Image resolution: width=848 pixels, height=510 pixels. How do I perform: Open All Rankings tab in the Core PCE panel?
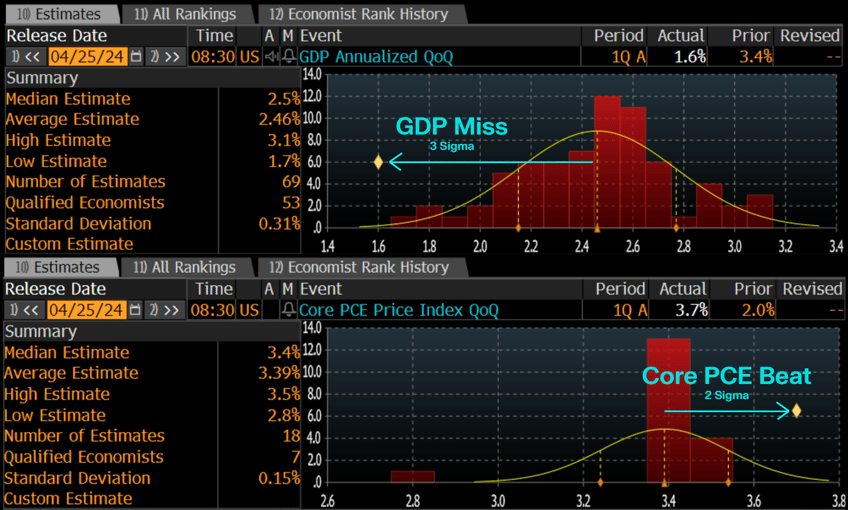185,267
